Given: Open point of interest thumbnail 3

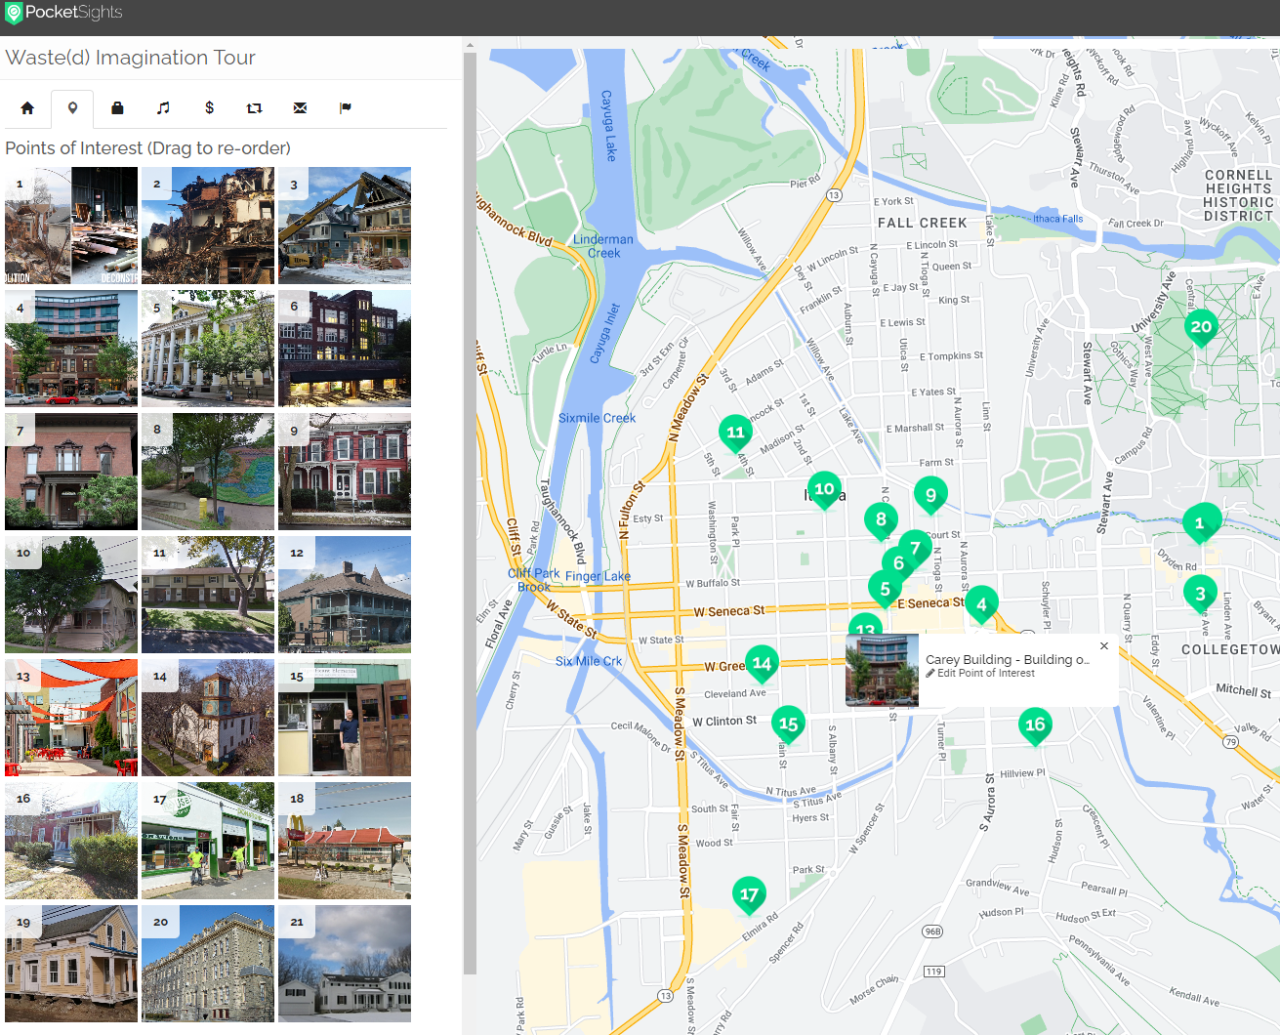Looking at the screenshot, I should click(x=344, y=226).
